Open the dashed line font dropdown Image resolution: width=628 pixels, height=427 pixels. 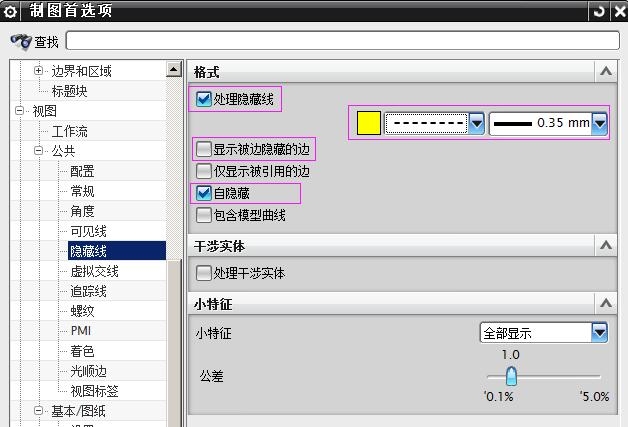[477, 123]
